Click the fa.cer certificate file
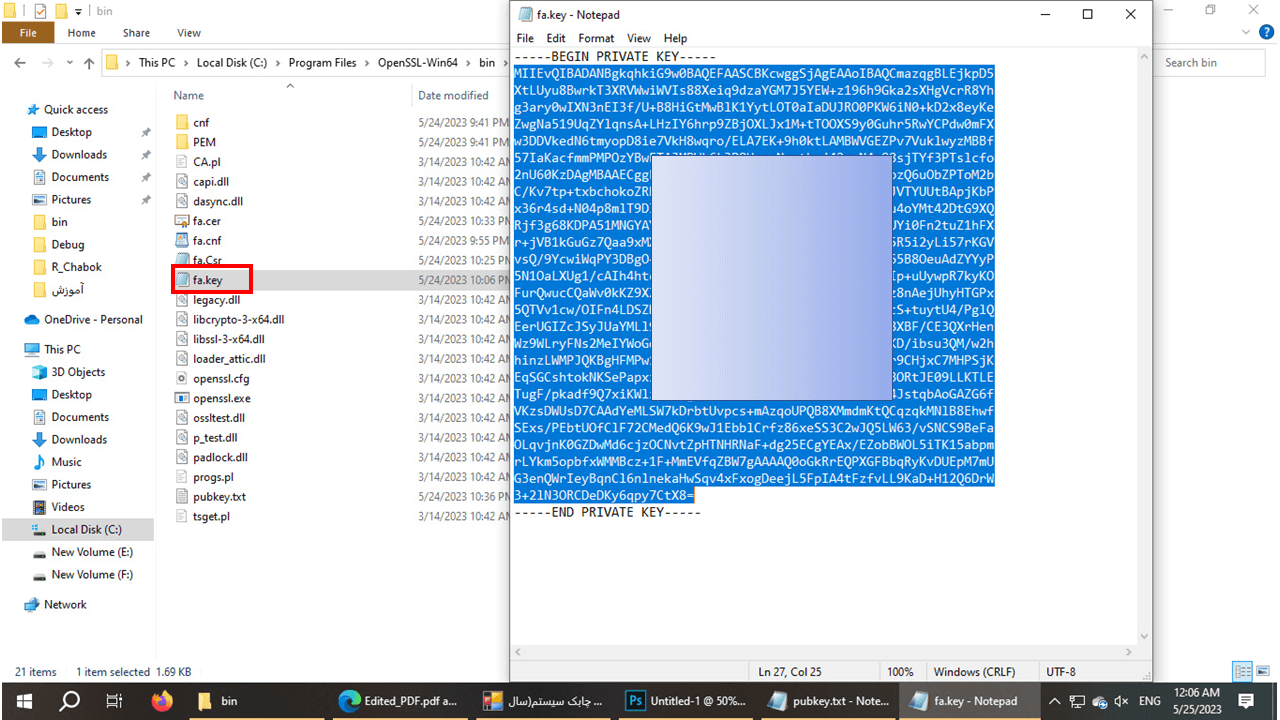This screenshot has height=720, width=1280. (206, 221)
